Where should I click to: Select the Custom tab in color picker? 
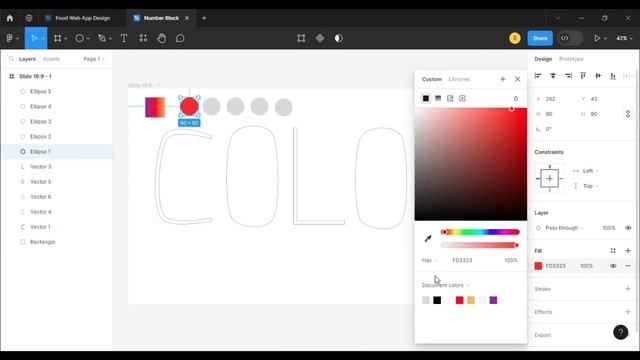click(431, 79)
